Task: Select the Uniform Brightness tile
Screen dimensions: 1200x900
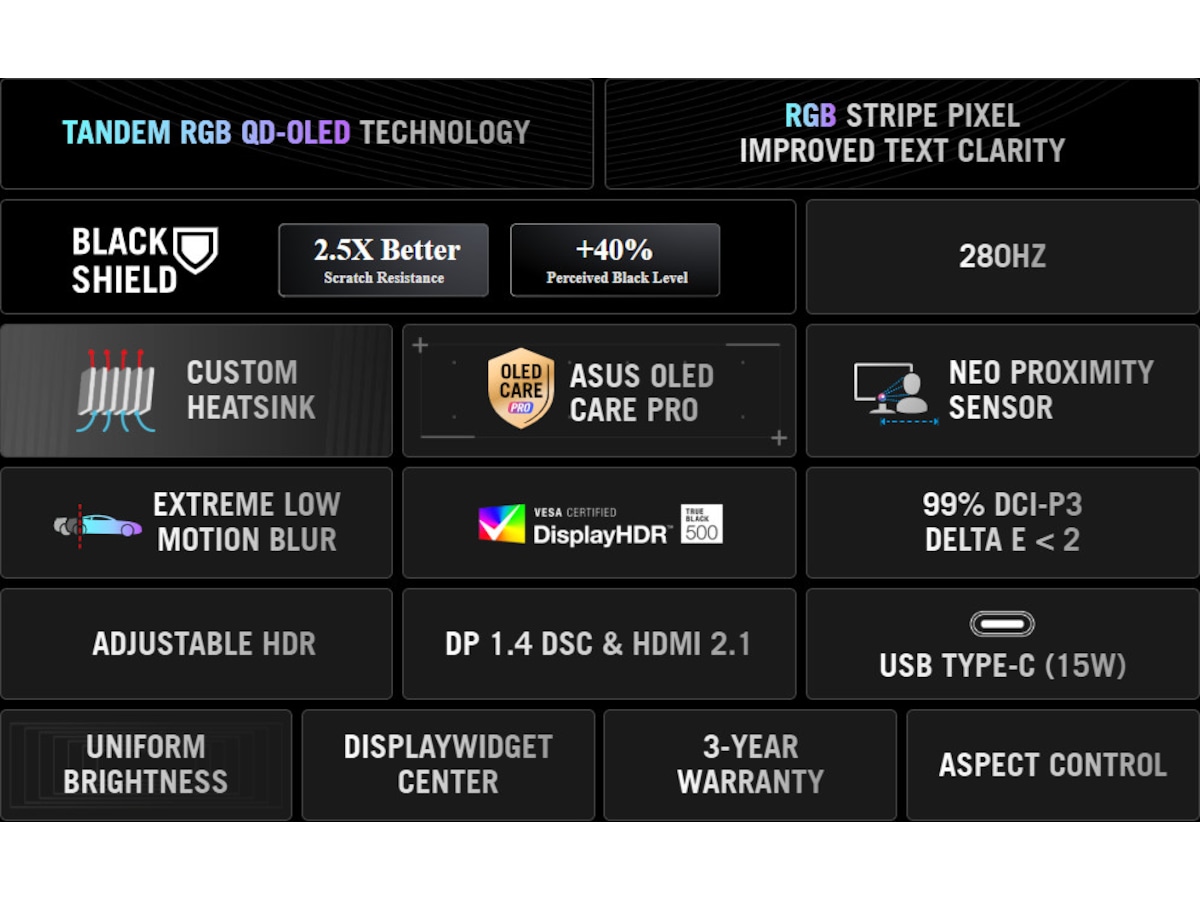Action: [146, 765]
